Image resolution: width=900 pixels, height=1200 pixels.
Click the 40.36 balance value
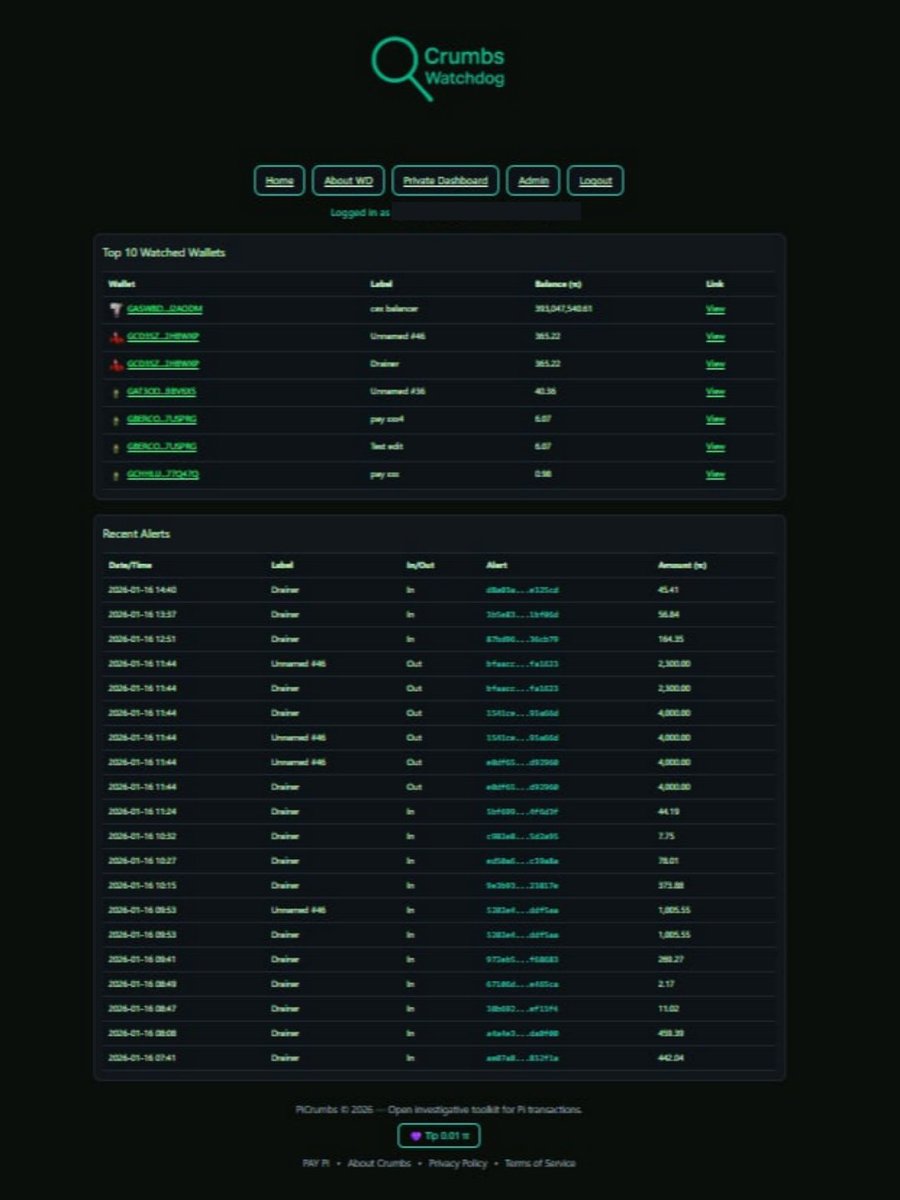546,392
